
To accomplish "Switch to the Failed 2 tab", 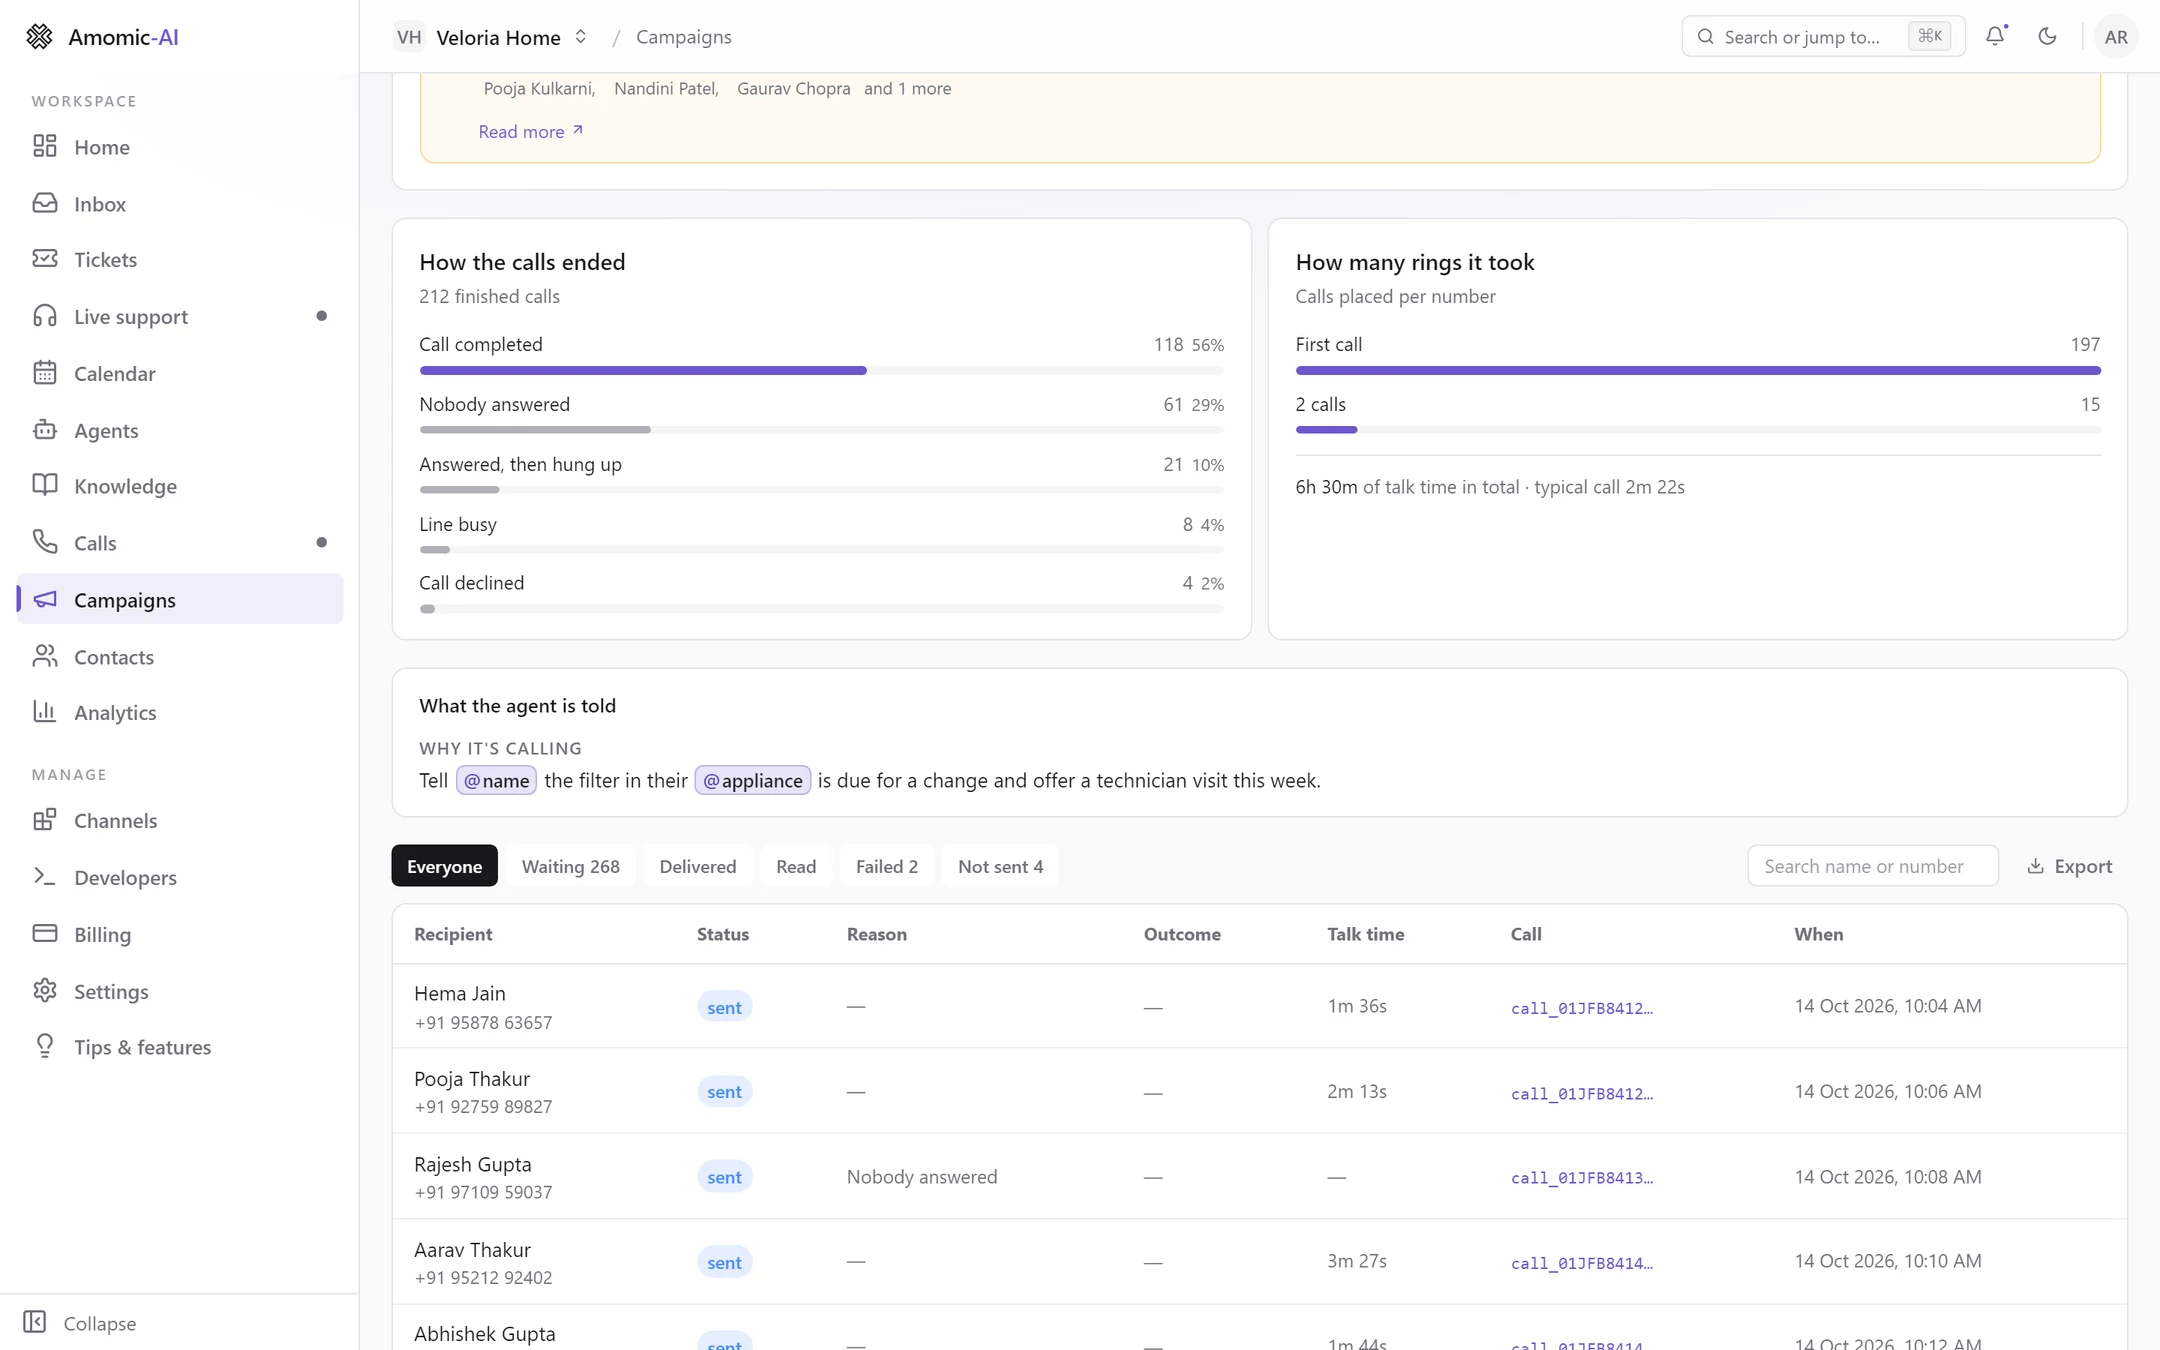I will pos(886,866).
